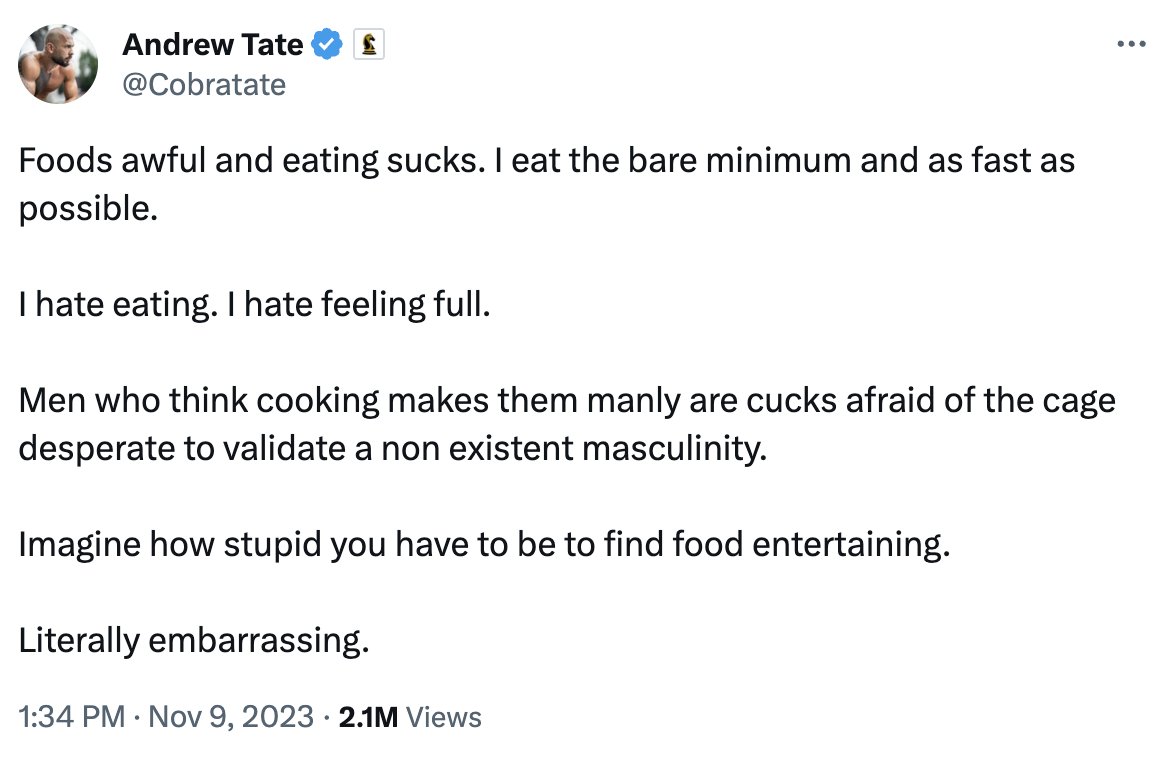Click the word 'possible.' in the tweet

click(88, 209)
